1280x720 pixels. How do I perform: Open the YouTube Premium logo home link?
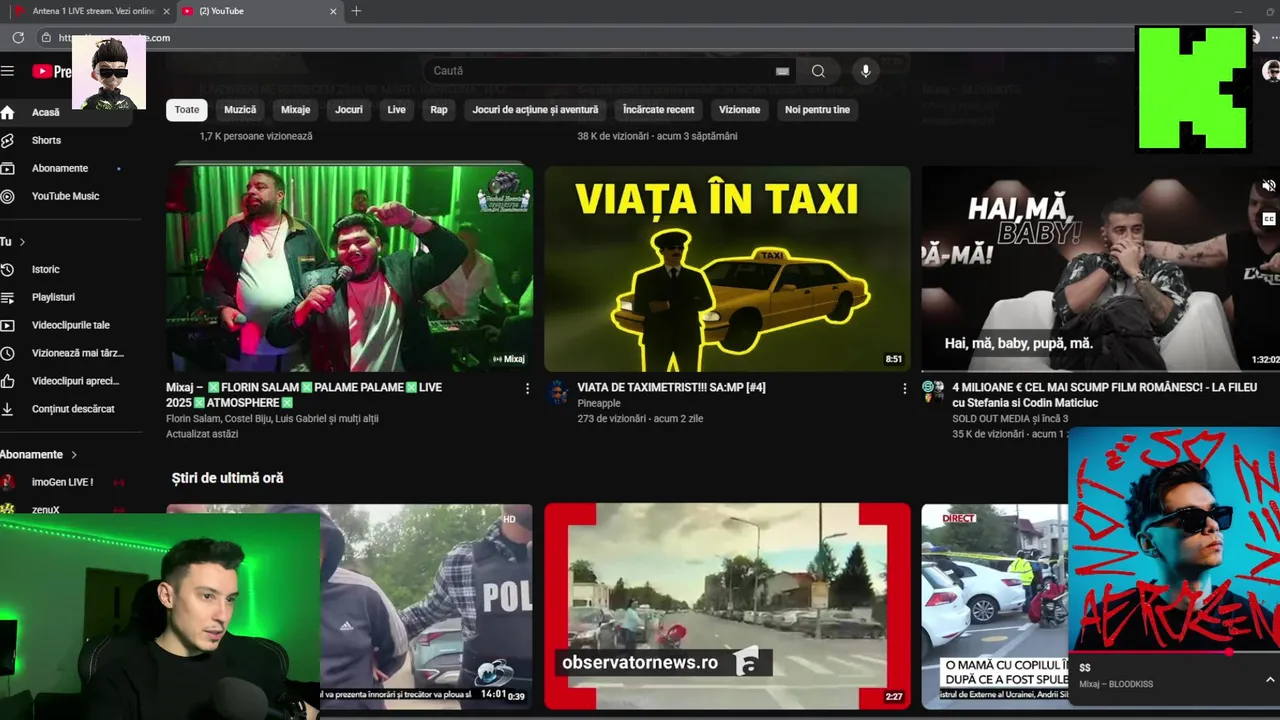pos(51,71)
